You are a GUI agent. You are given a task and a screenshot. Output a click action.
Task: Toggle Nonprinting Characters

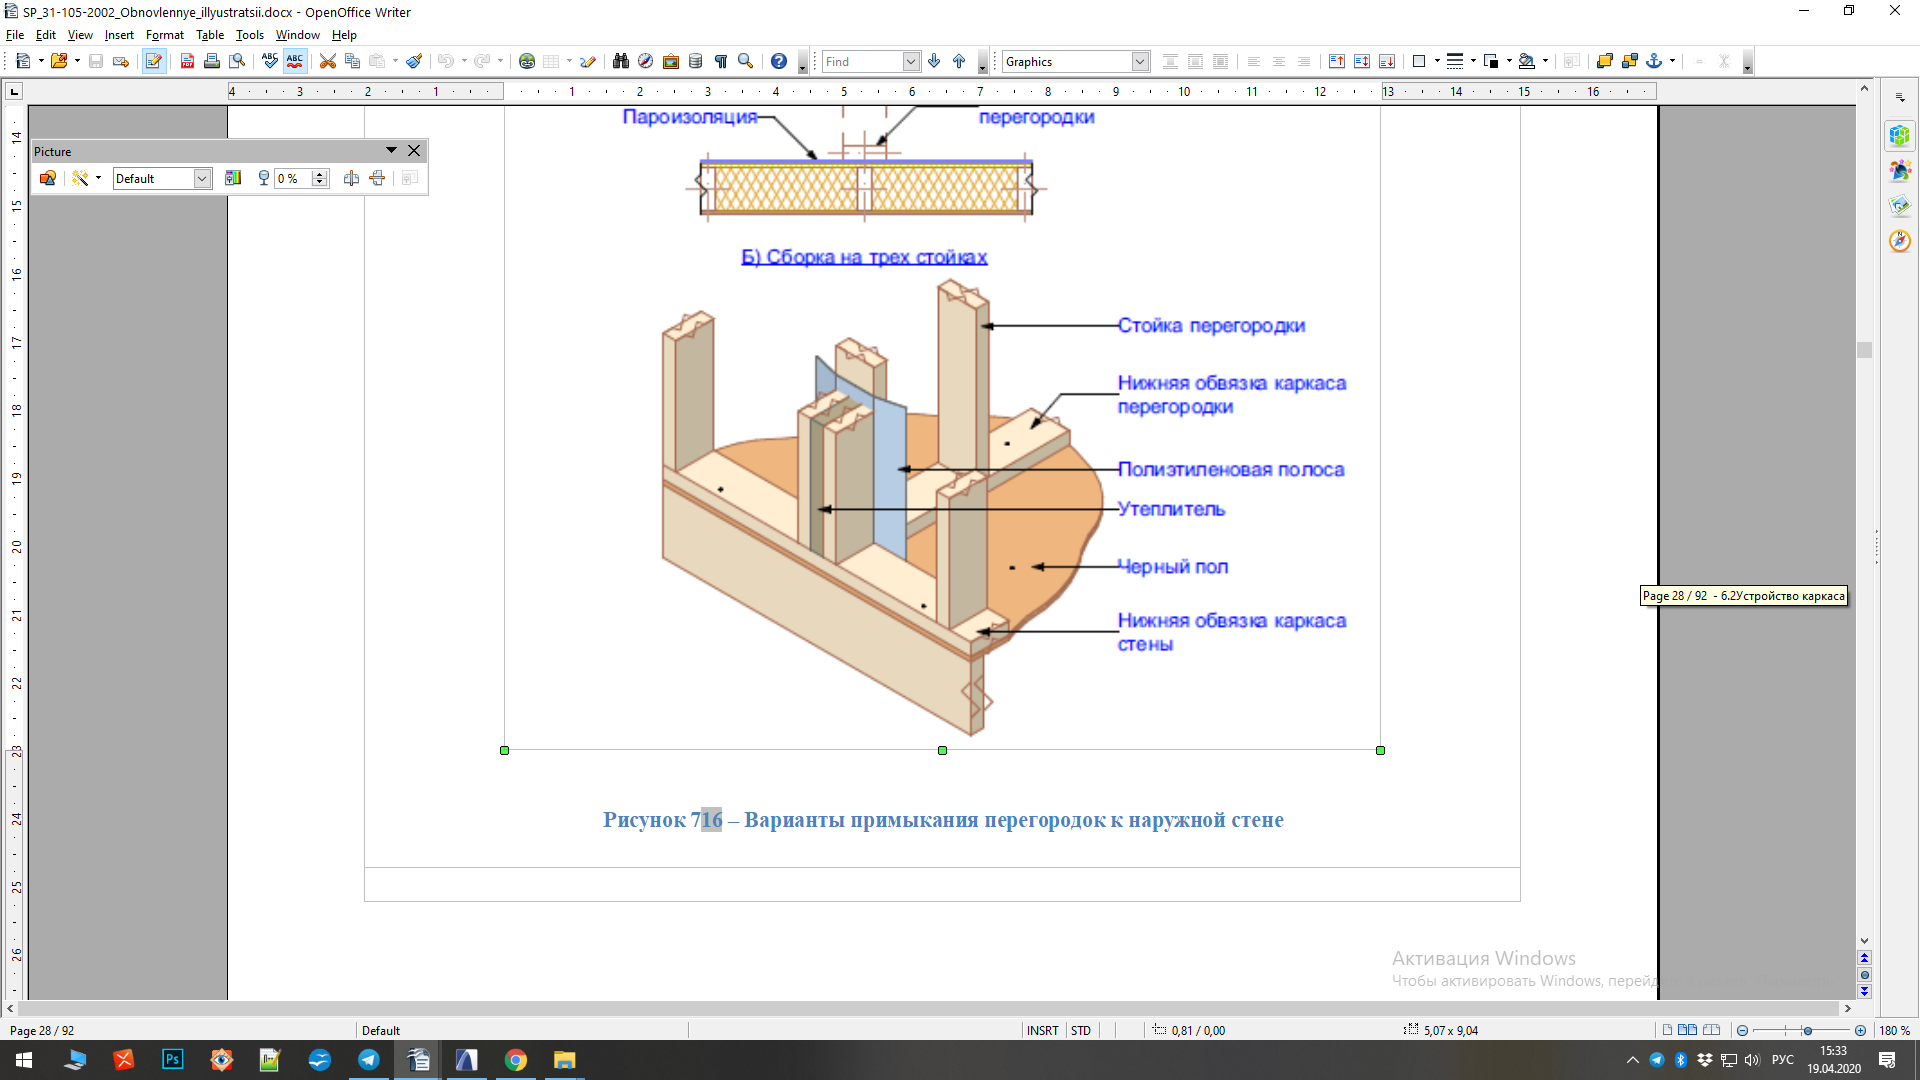[x=721, y=61]
